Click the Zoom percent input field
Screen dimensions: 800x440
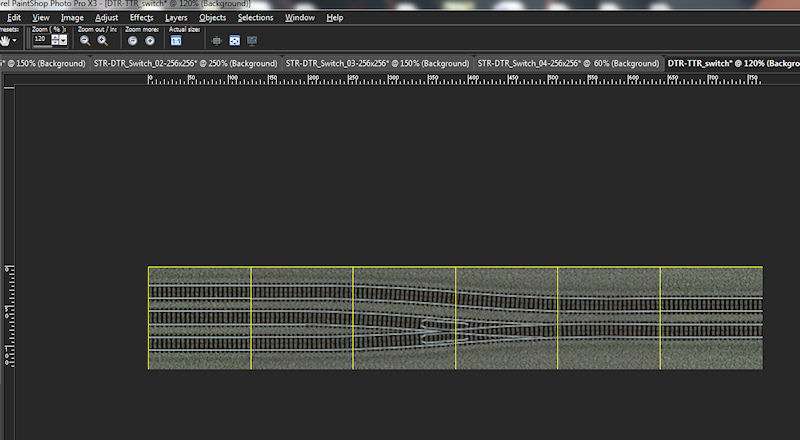point(41,40)
